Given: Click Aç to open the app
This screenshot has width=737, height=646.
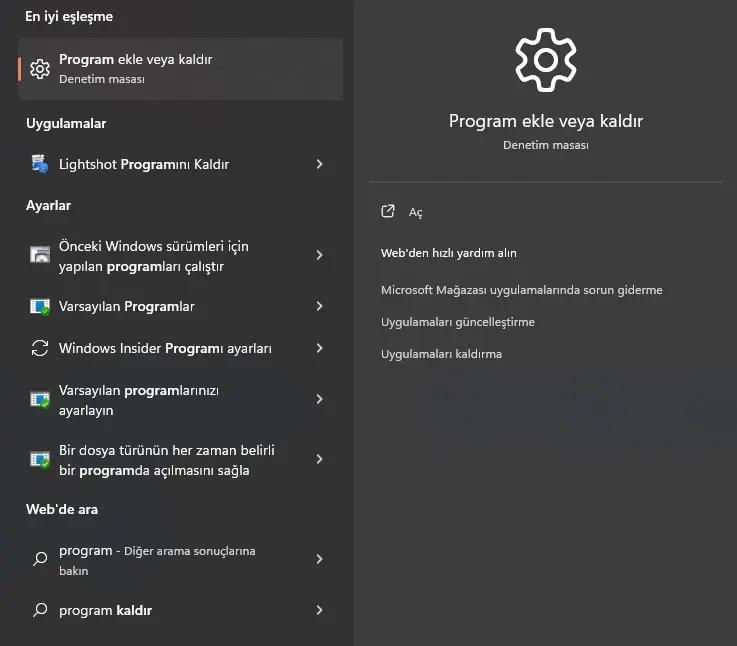Looking at the screenshot, I should point(416,213).
